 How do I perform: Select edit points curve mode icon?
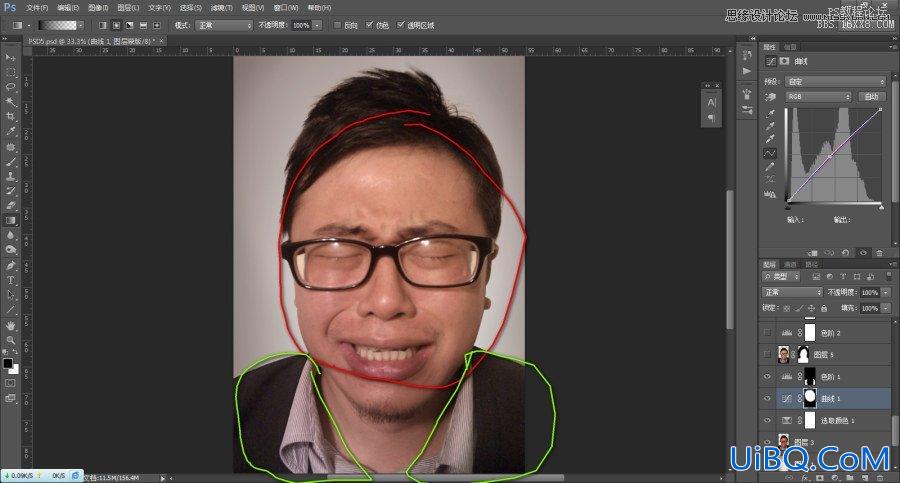(770, 153)
